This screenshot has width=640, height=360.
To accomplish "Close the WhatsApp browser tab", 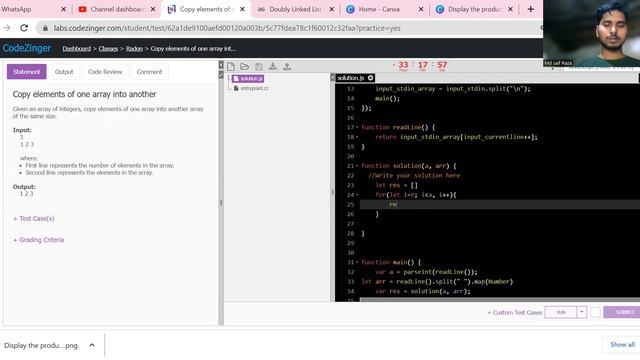I will click(63, 9).
